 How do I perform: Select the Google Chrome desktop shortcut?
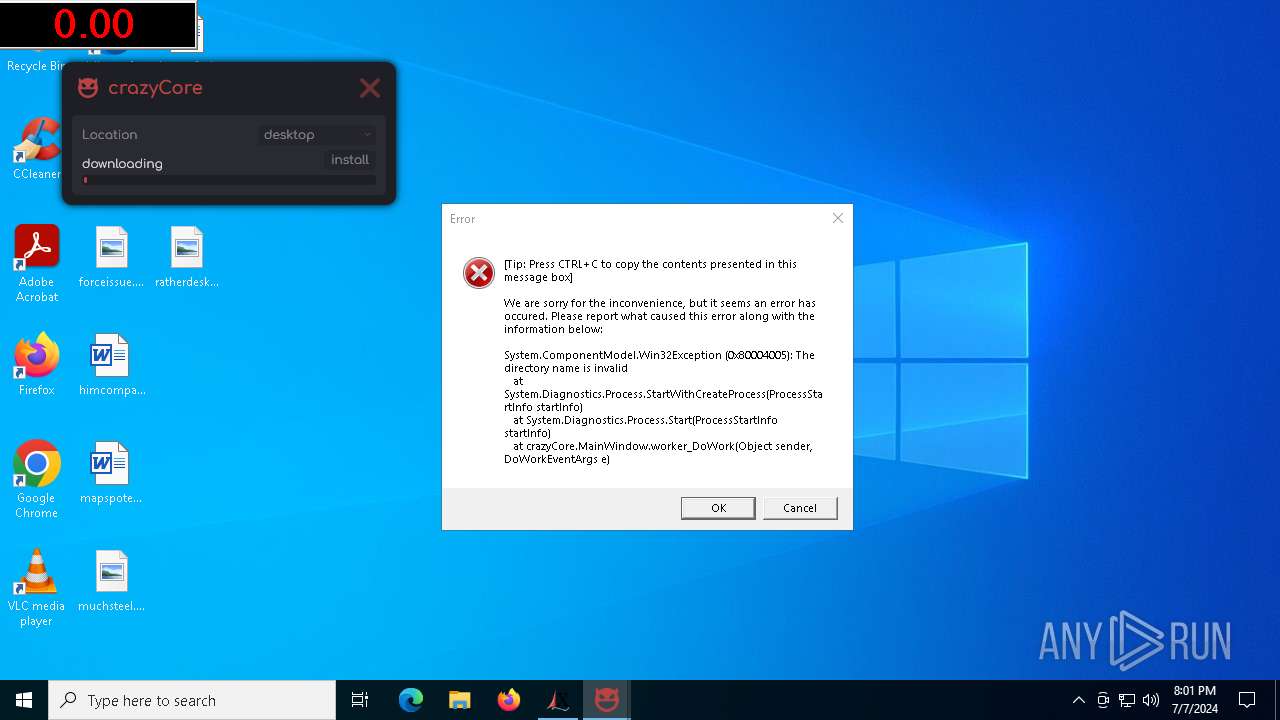(x=36, y=480)
